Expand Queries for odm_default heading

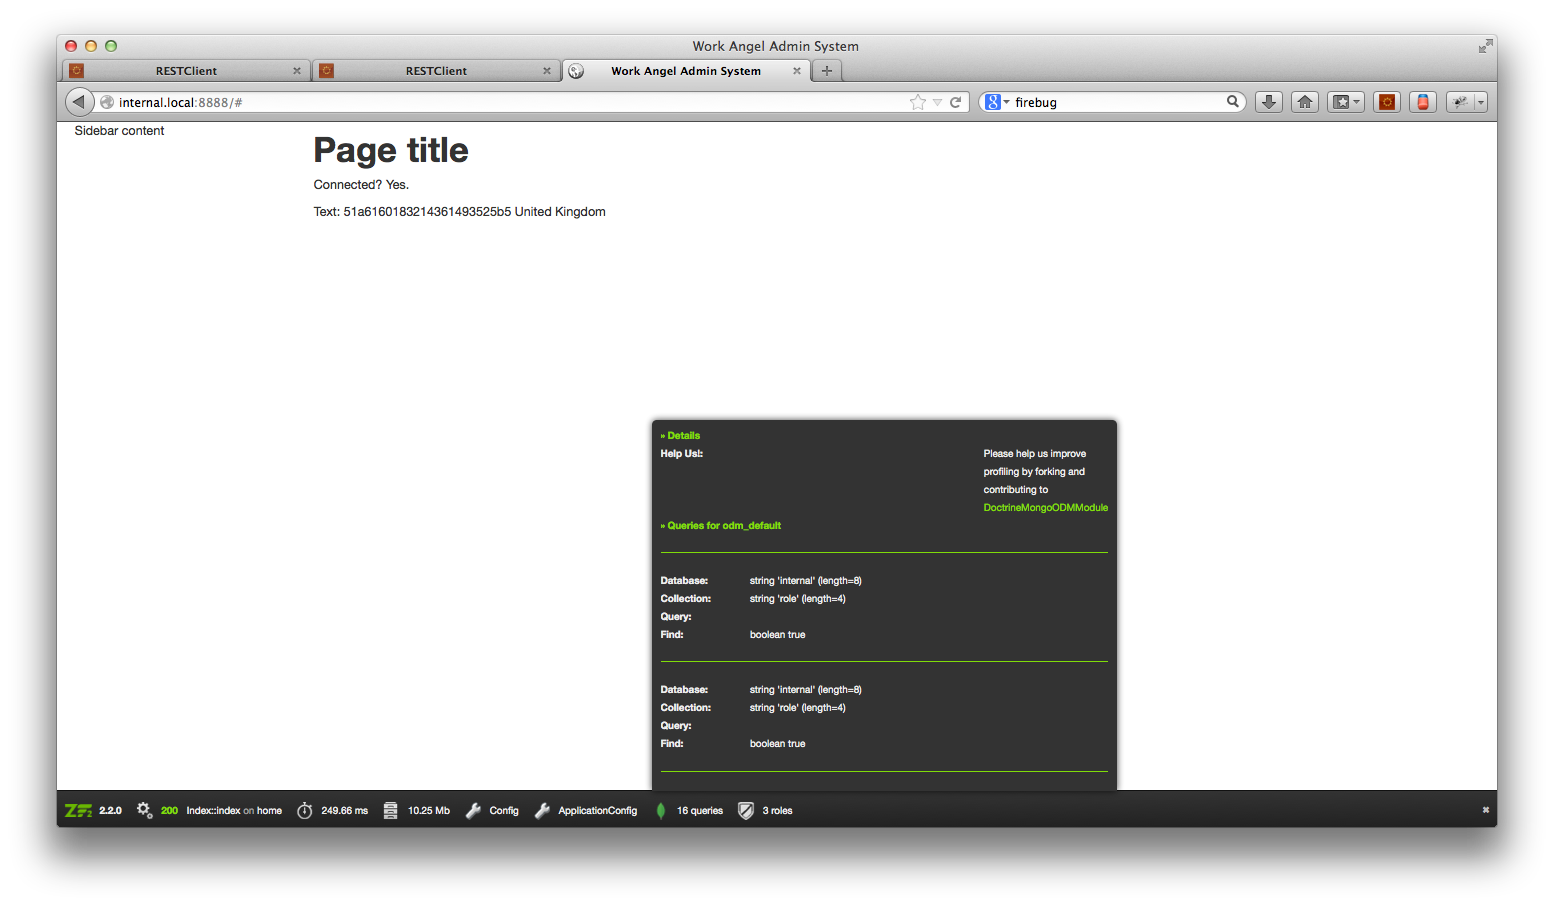(x=720, y=526)
